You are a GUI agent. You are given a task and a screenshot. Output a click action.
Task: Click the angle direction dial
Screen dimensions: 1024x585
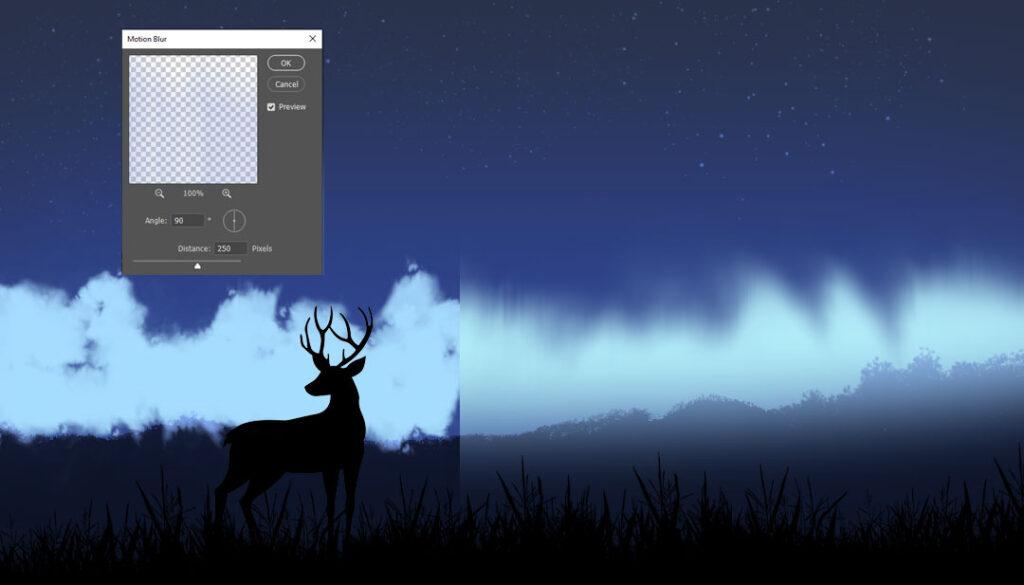(234, 221)
